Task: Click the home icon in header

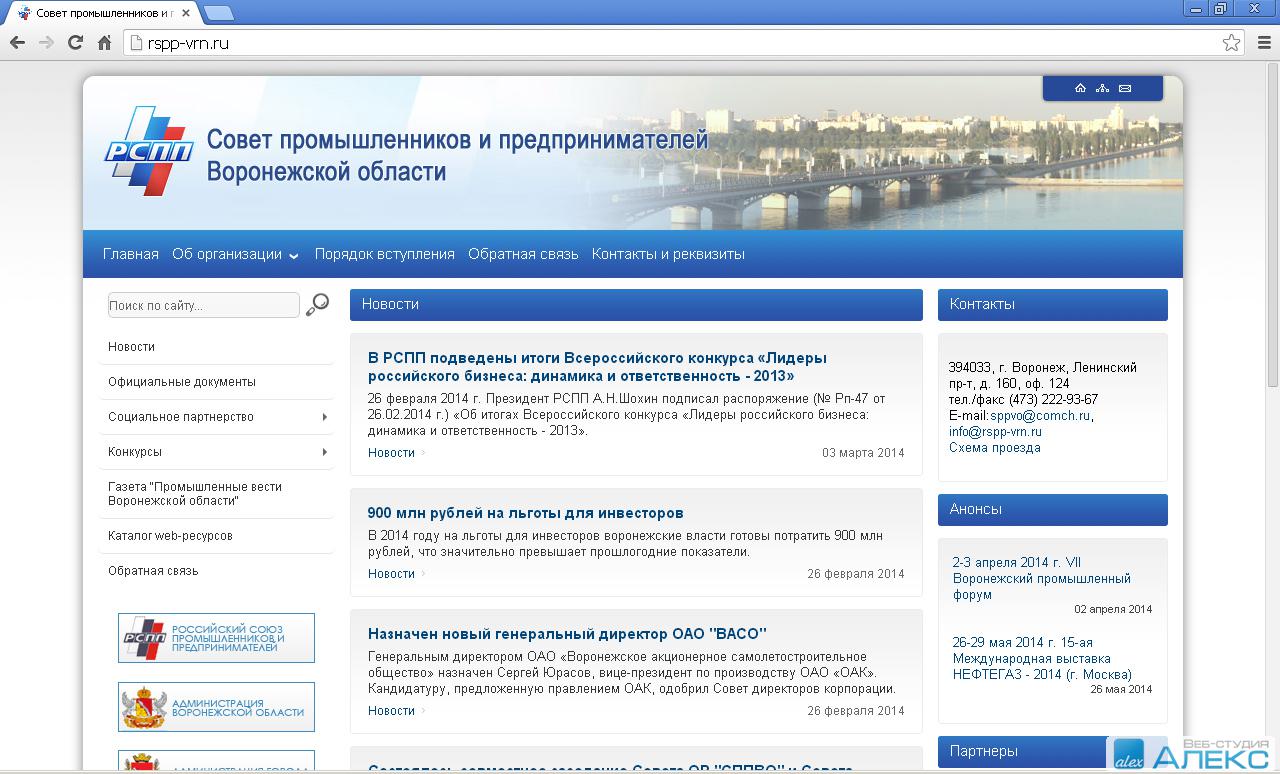Action: [1080, 88]
